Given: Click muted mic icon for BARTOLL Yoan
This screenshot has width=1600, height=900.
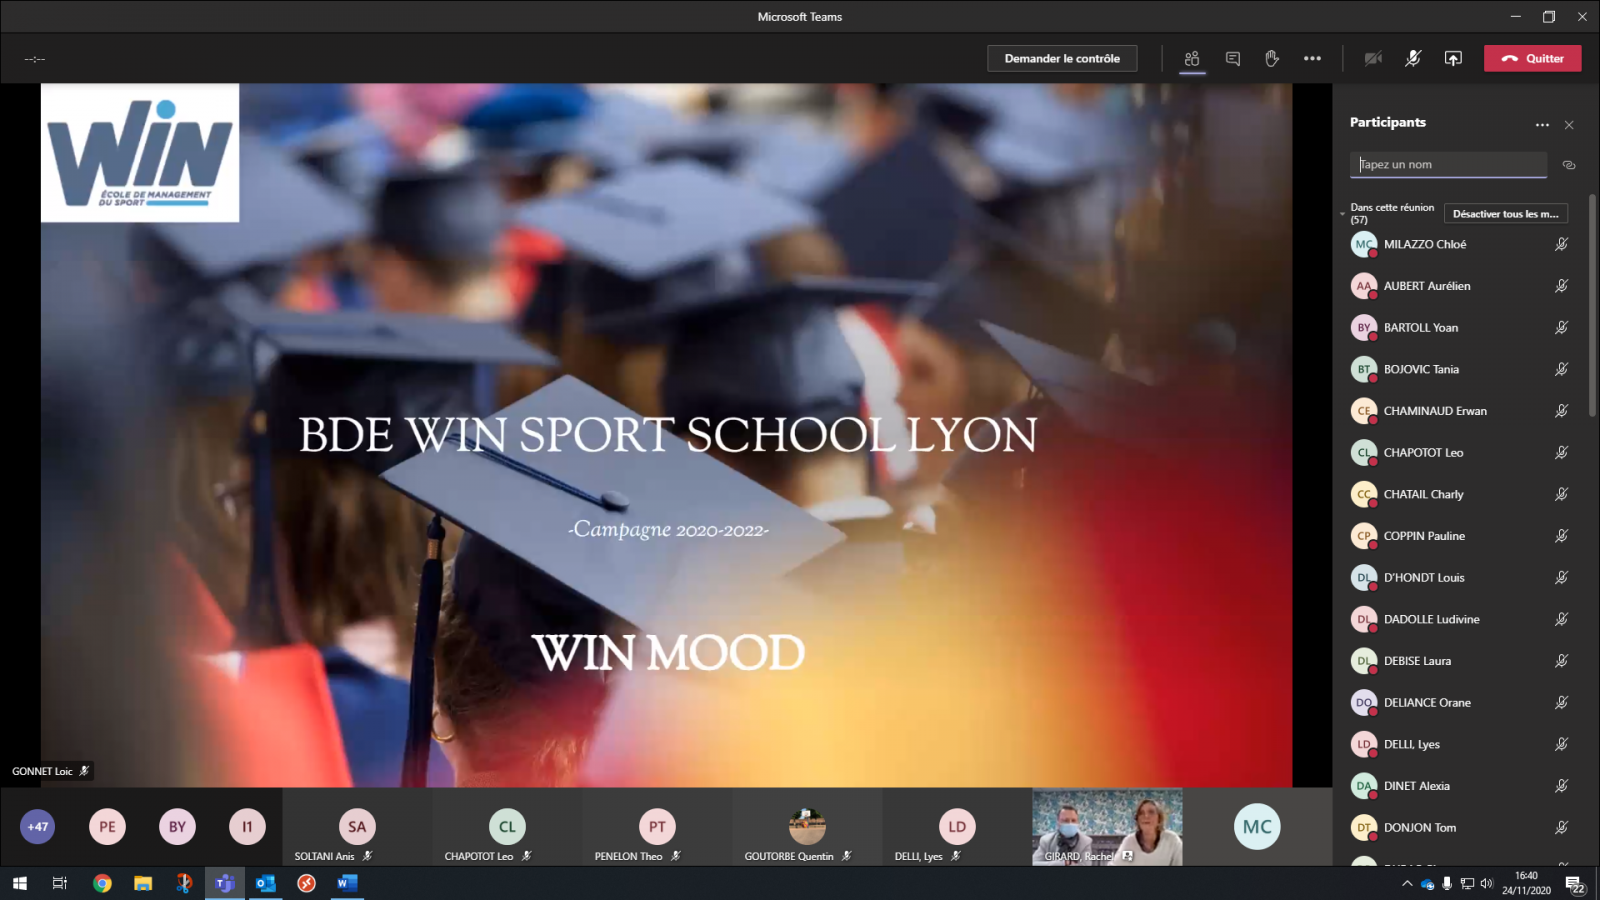Looking at the screenshot, I should [x=1561, y=328].
